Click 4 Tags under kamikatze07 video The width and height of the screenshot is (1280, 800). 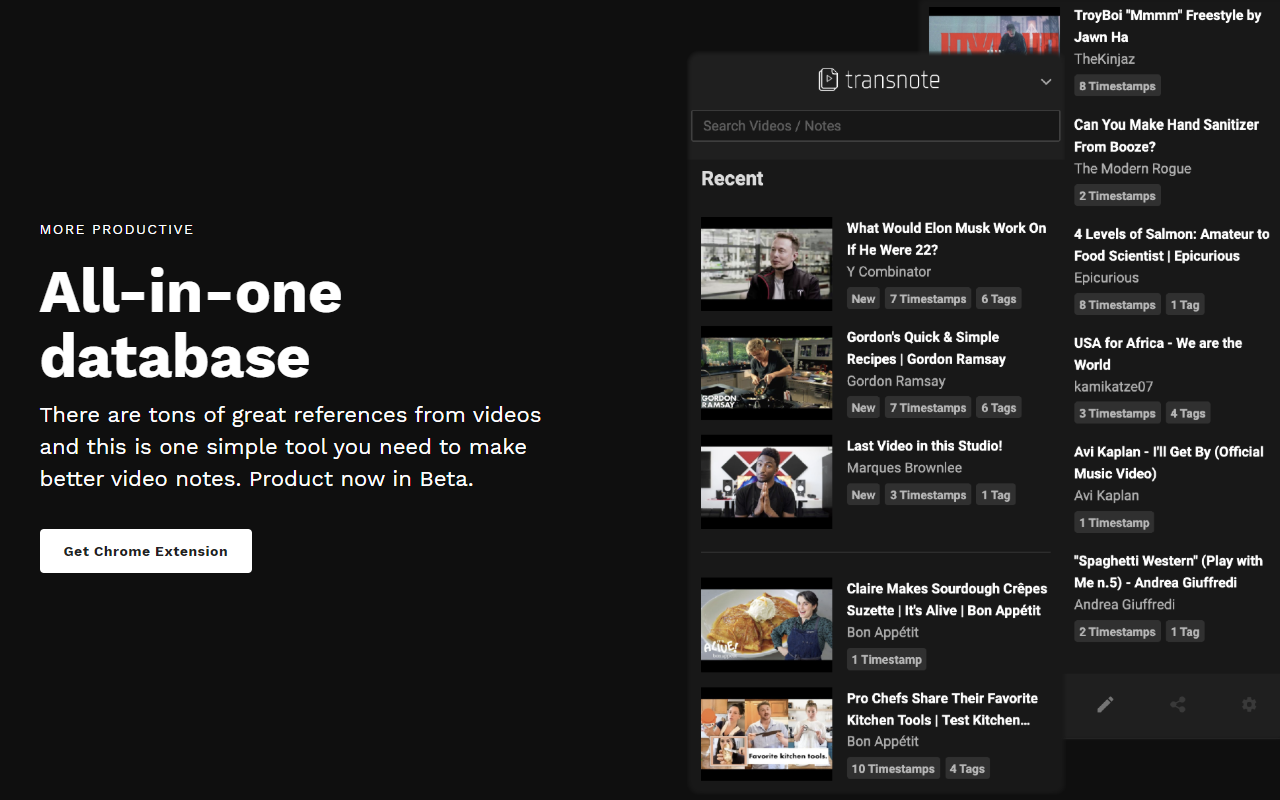click(x=1187, y=413)
